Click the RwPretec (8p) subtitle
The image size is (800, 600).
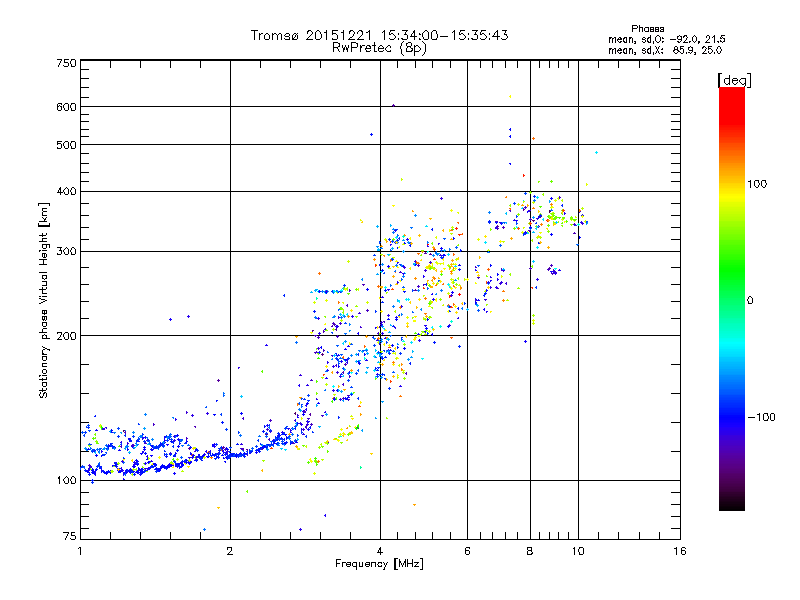tap(380, 47)
